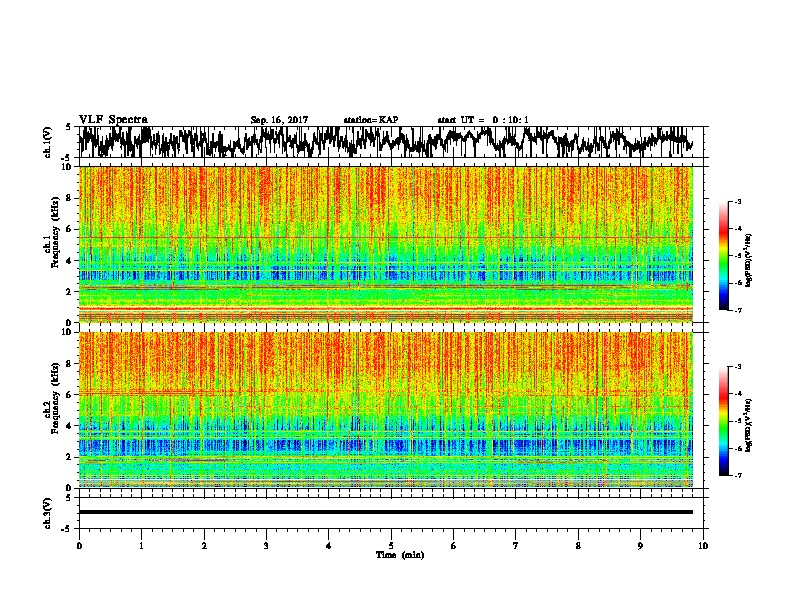Click inside the ch.1 frequency spectrogram

pos(386,244)
